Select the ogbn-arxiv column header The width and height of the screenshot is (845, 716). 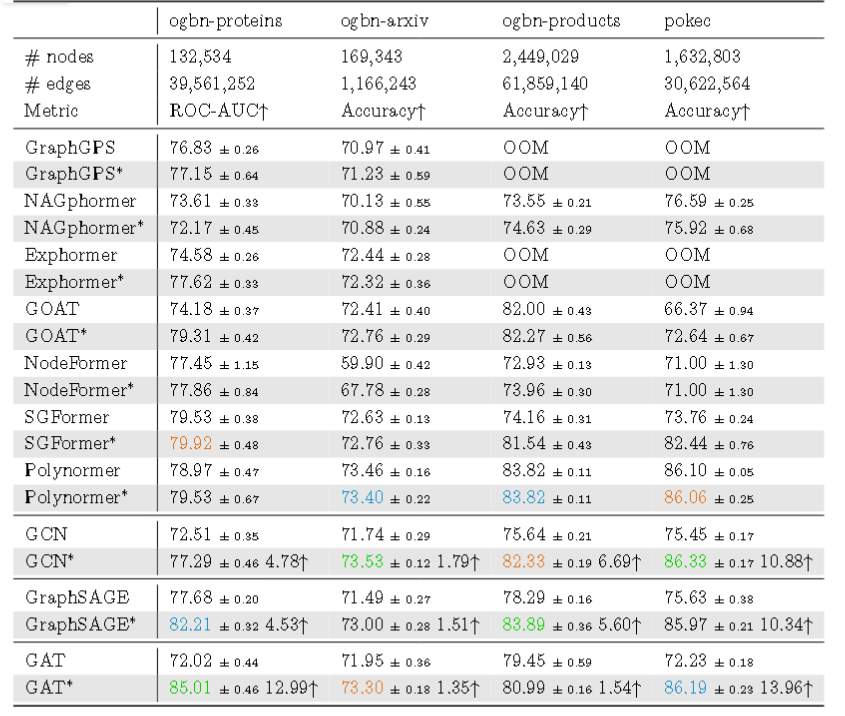tap(383, 20)
